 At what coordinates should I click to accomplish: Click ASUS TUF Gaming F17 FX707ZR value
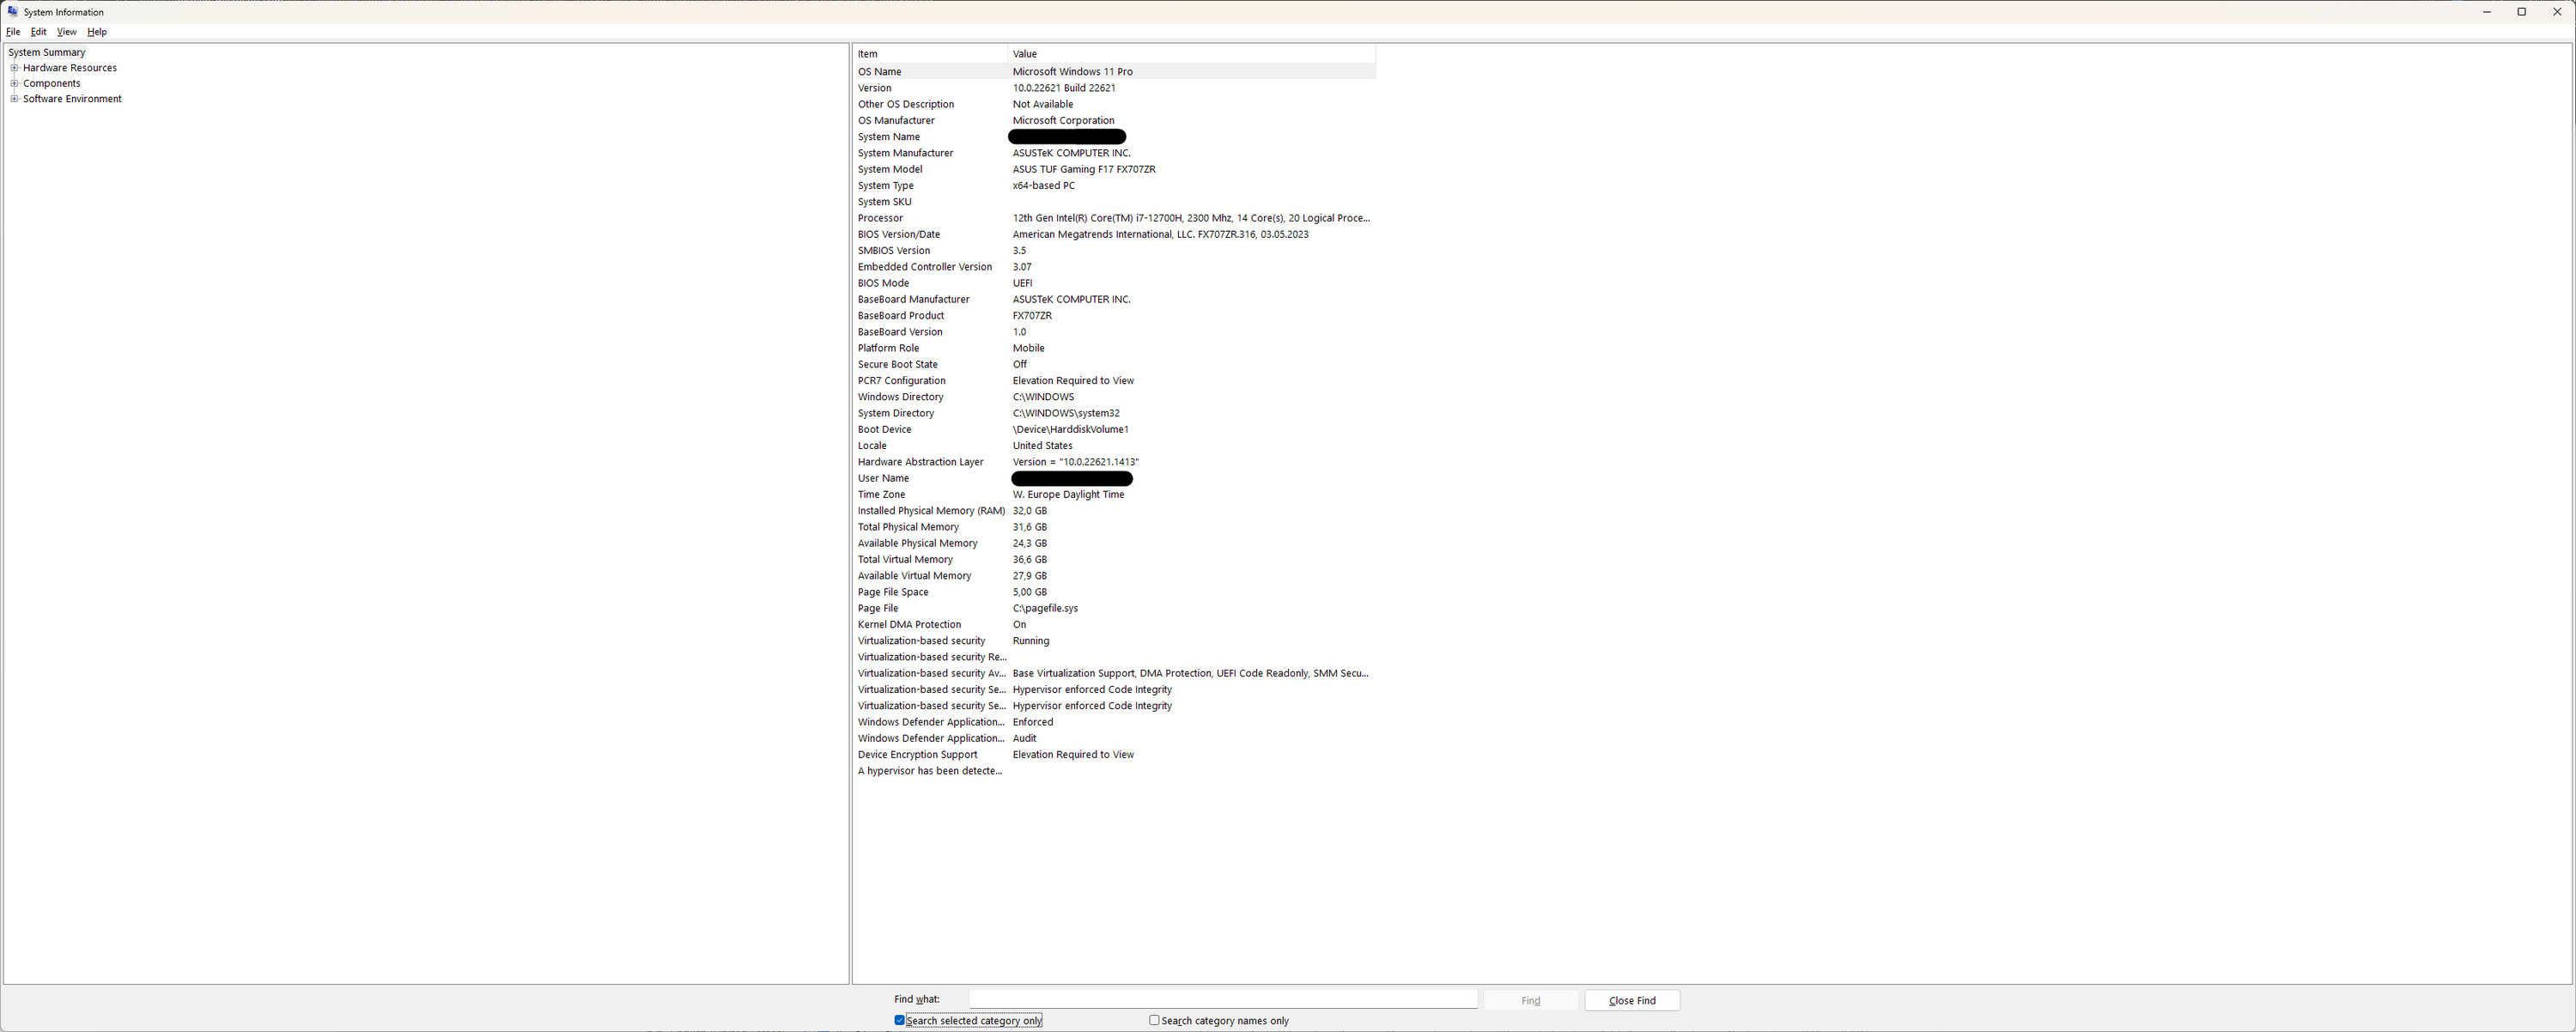pyautogui.click(x=1084, y=169)
